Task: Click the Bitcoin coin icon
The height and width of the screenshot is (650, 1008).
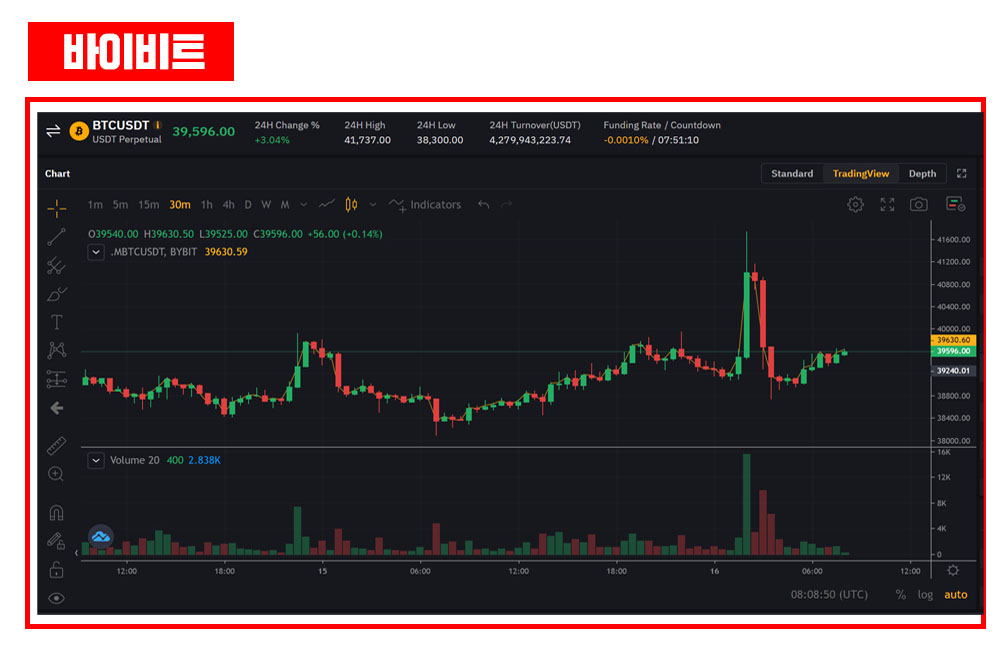Action: click(x=79, y=131)
